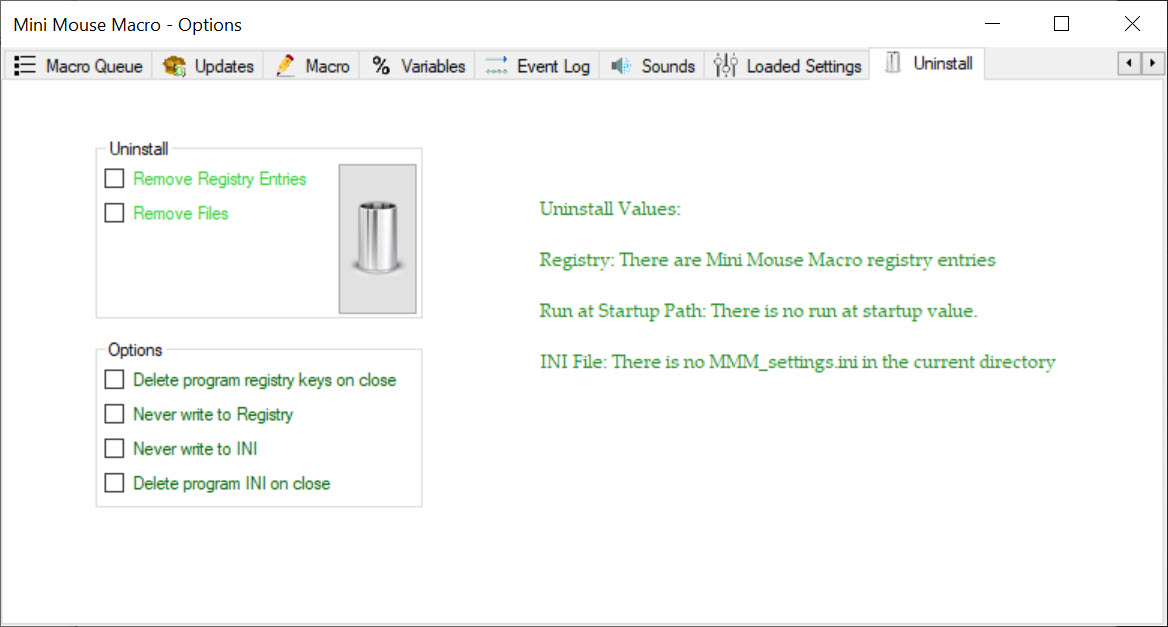Toggle Delete program registry keys on close
The image size is (1168, 627).
(x=114, y=380)
